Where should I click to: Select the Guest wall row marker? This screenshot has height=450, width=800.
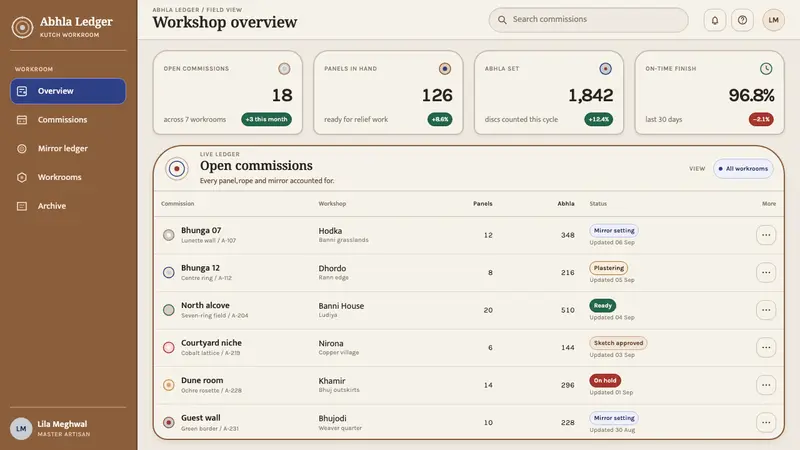[x=168, y=422]
